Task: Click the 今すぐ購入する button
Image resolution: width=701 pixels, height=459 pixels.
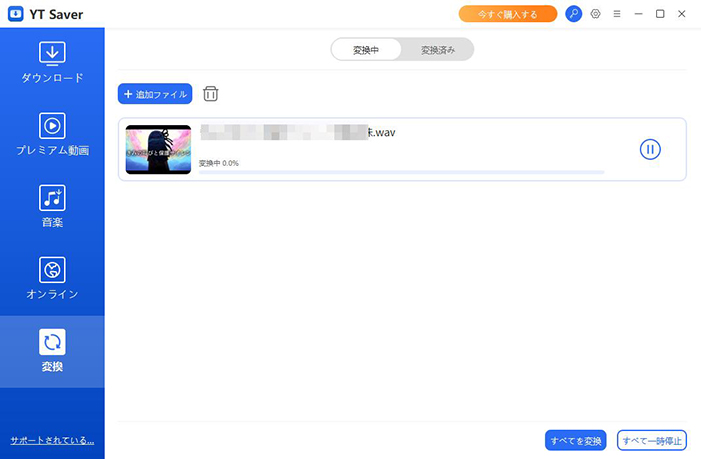Action: (x=508, y=14)
